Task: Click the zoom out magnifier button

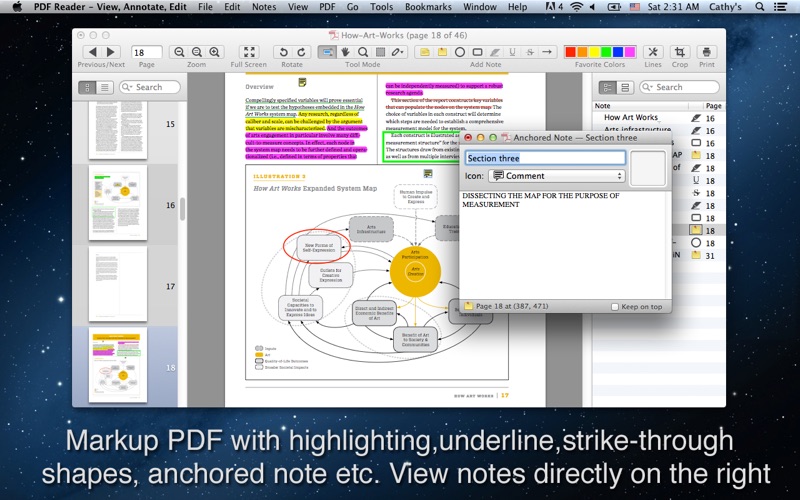Action: (x=179, y=52)
